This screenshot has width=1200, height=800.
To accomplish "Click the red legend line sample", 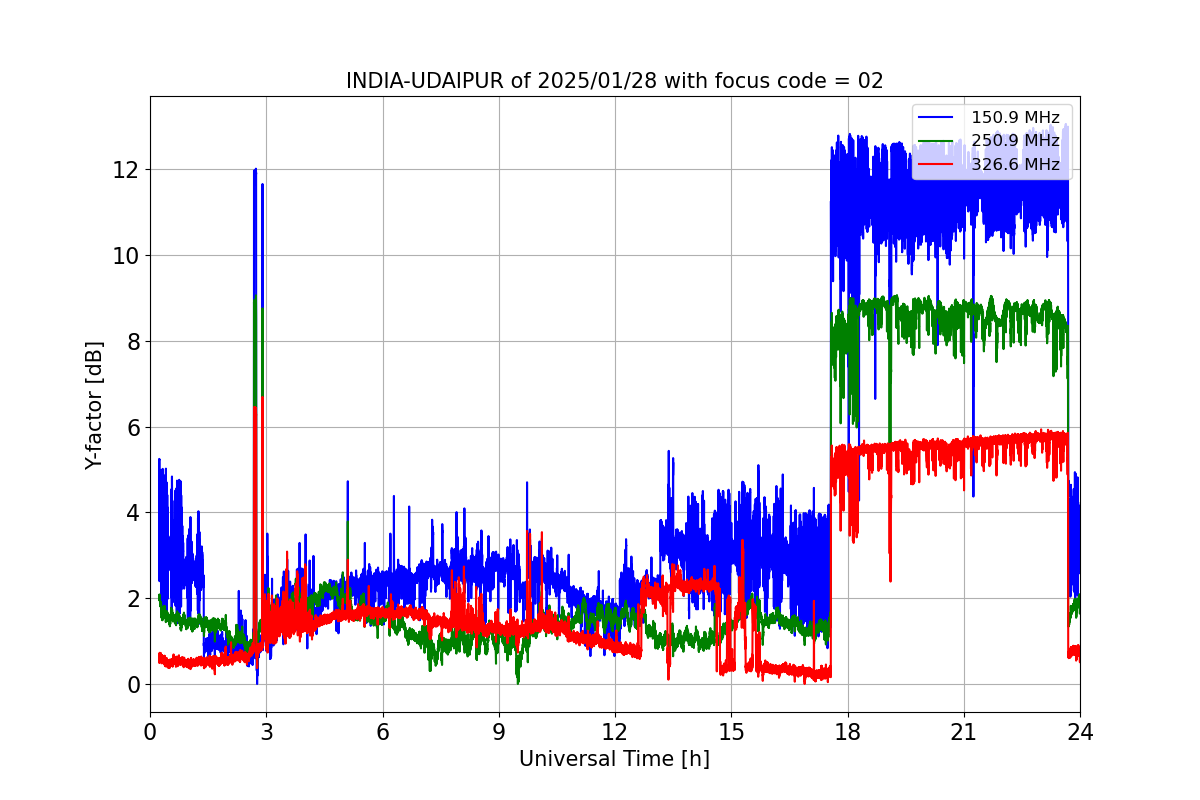I will (936, 165).
